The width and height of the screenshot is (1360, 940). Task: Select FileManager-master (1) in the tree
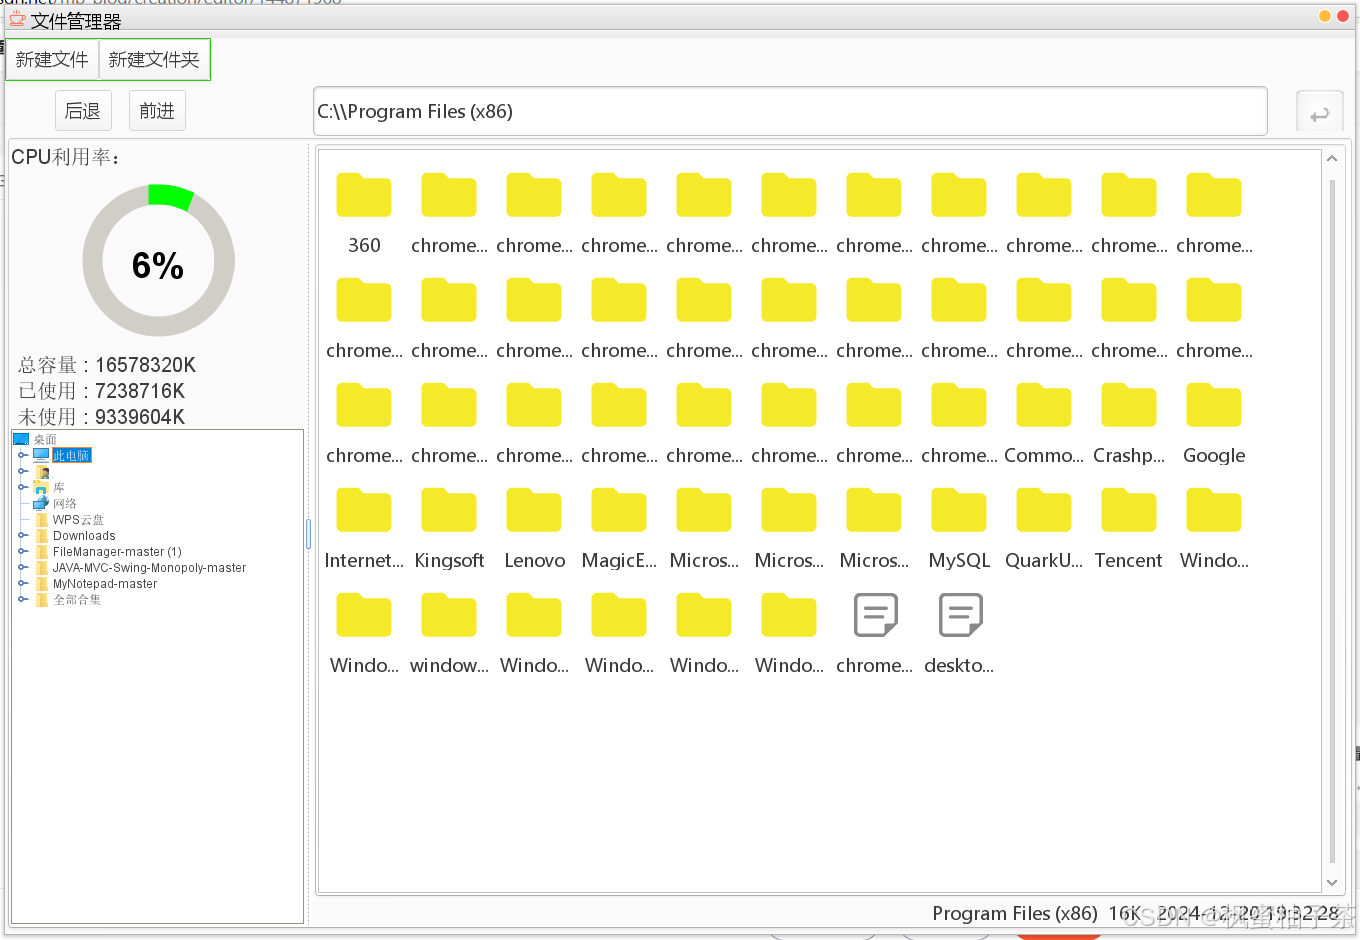[117, 551]
